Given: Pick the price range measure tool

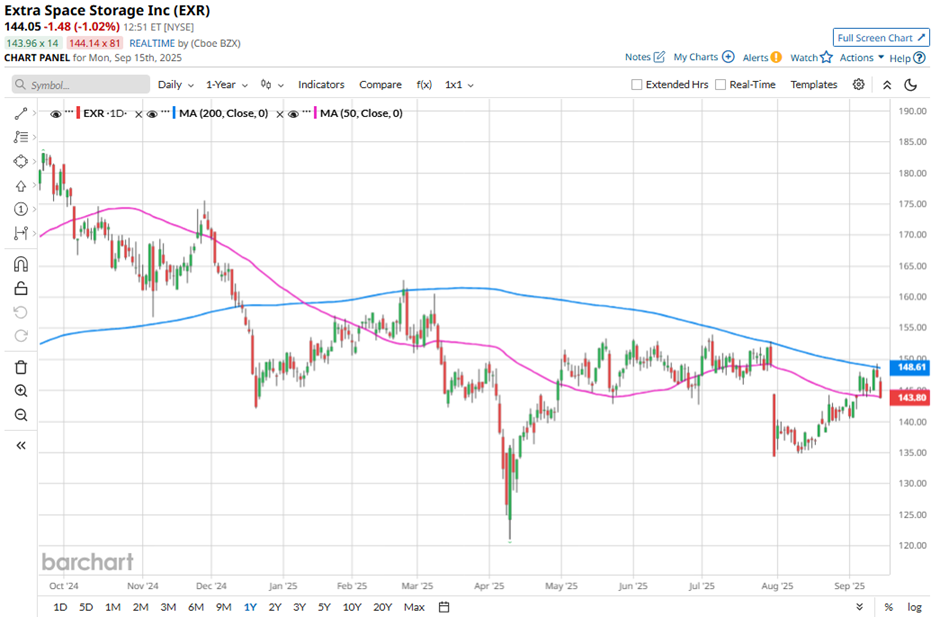Looking at the screenshot, I should click(21, 233).
